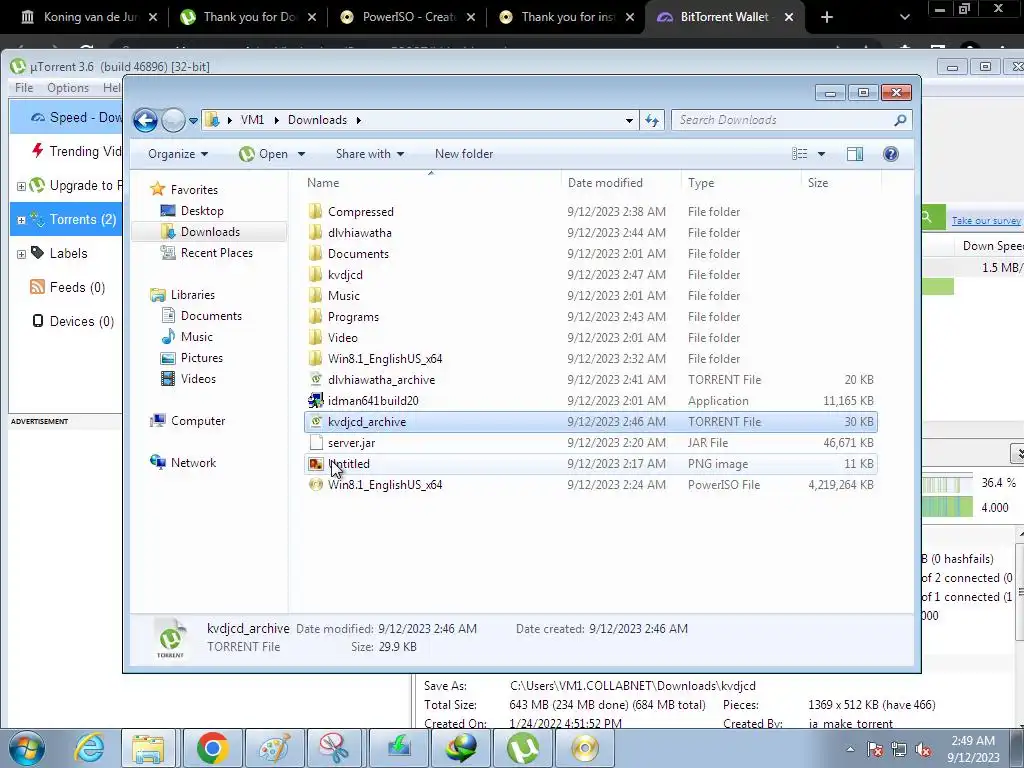Open the uTorrent Options menu
1024x768 pixels.
[x=68, y=88]
